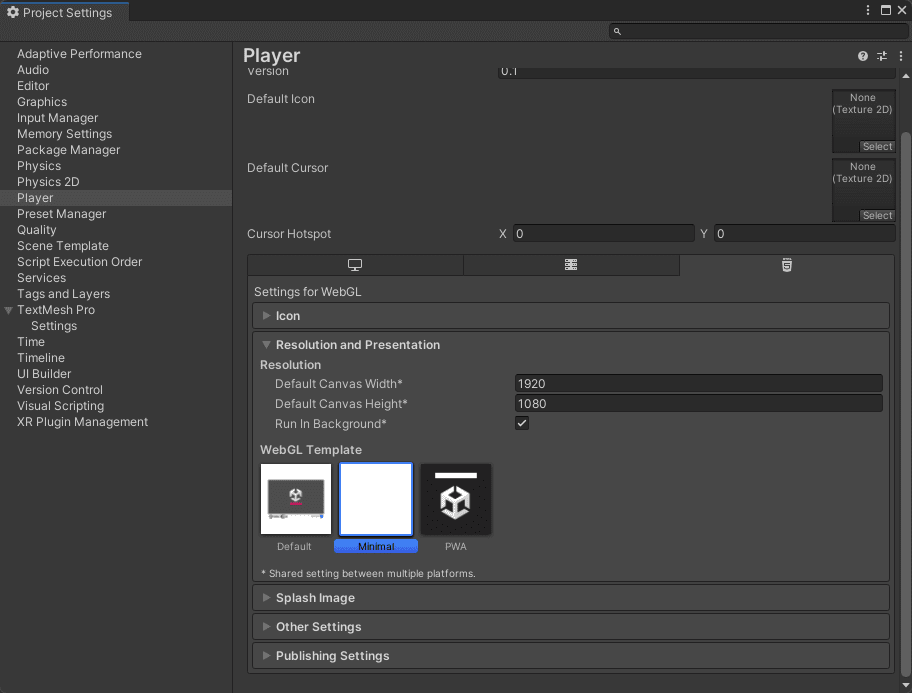Open the Player presets sliders icon
The width and height of the screenshot is (912, 693).
[882, 56]
